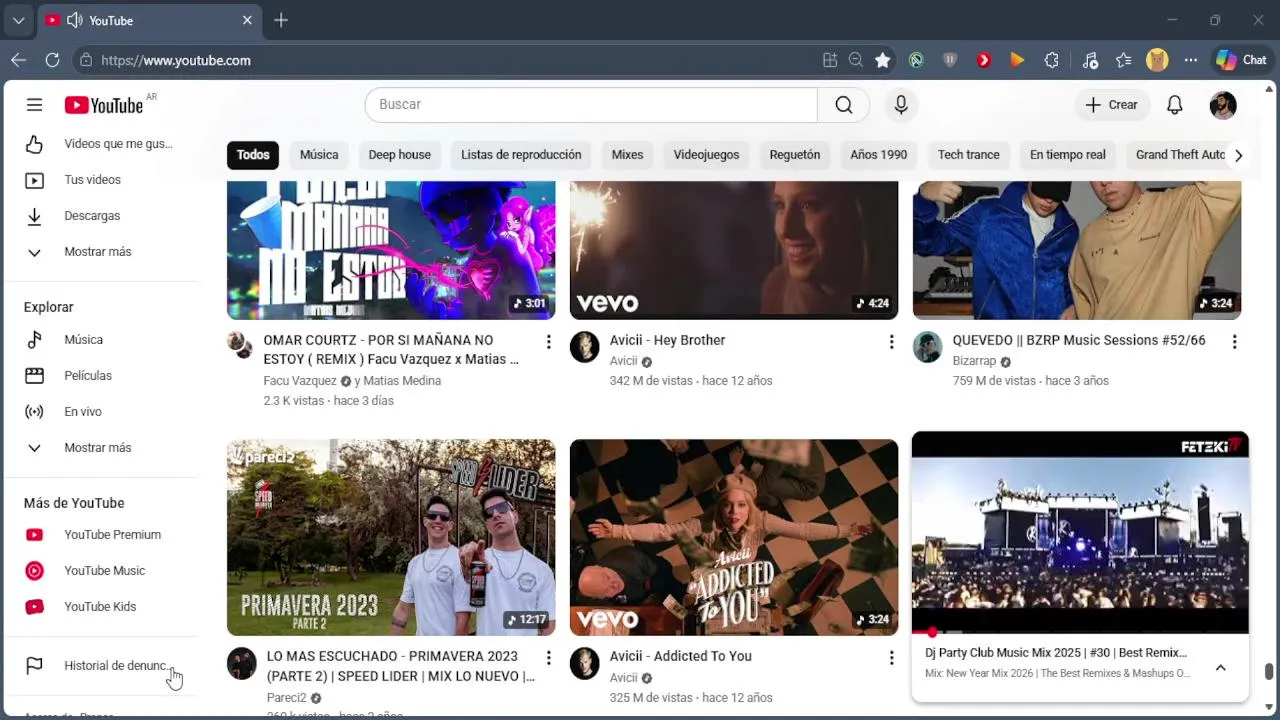
Task: Open QUEVEDO BZRP Music Sessions title
Action: [x=1079, y=340]
